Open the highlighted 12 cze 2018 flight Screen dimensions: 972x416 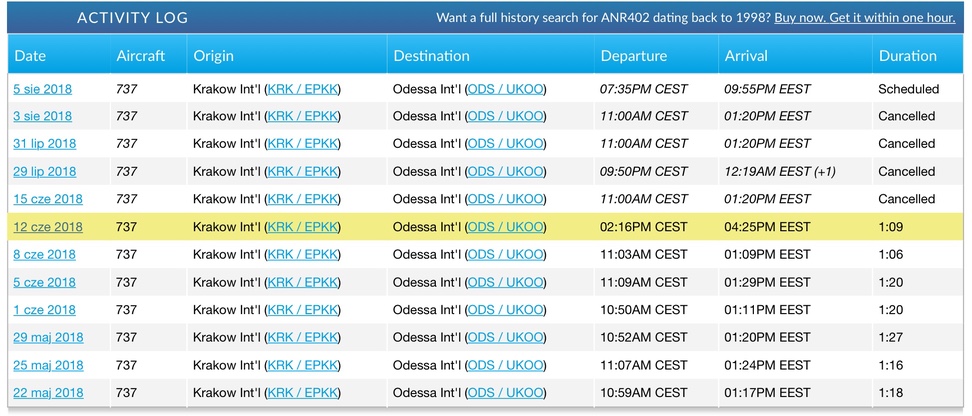click(x=48, y=227)
